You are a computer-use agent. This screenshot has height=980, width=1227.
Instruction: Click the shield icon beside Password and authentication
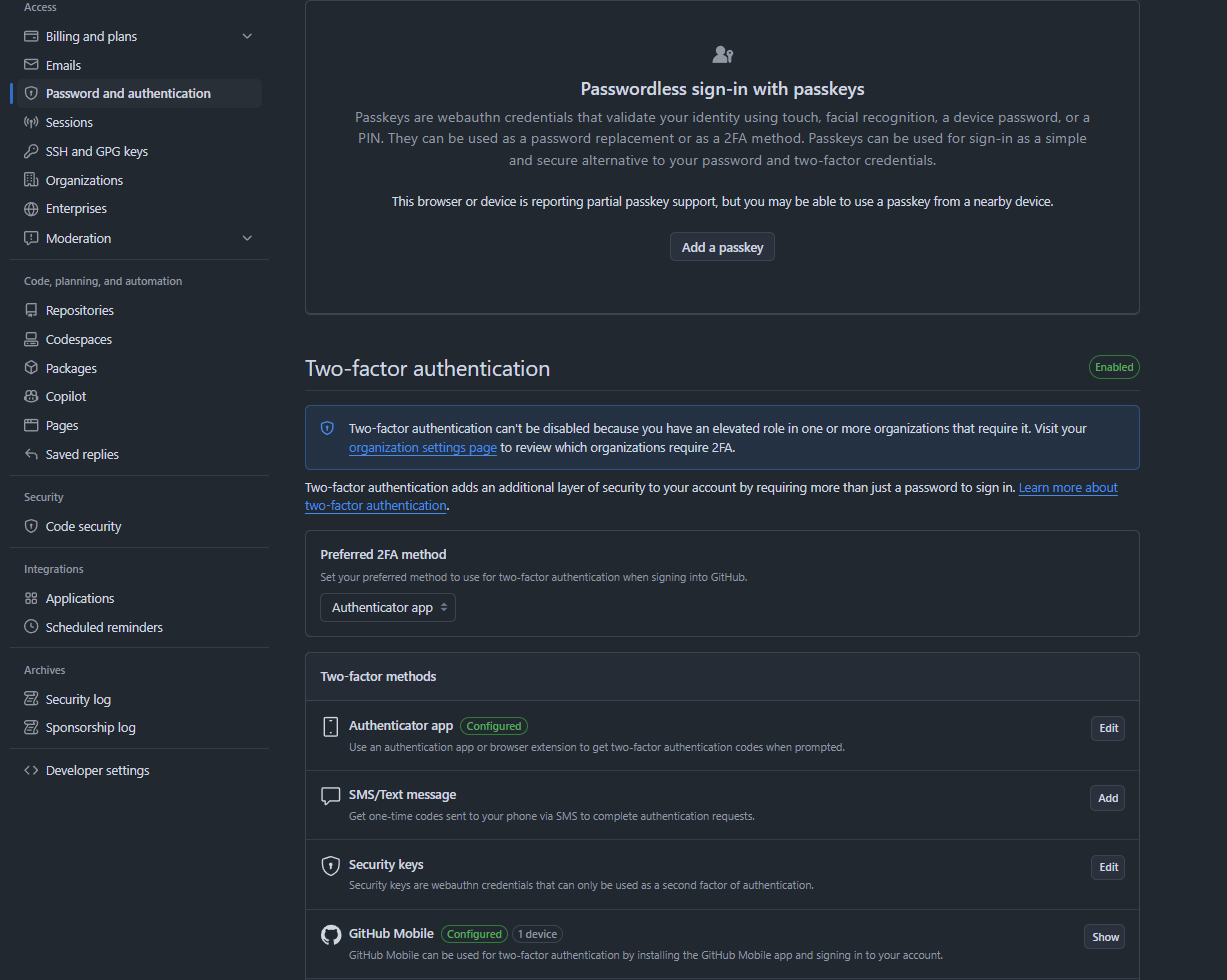31,94
